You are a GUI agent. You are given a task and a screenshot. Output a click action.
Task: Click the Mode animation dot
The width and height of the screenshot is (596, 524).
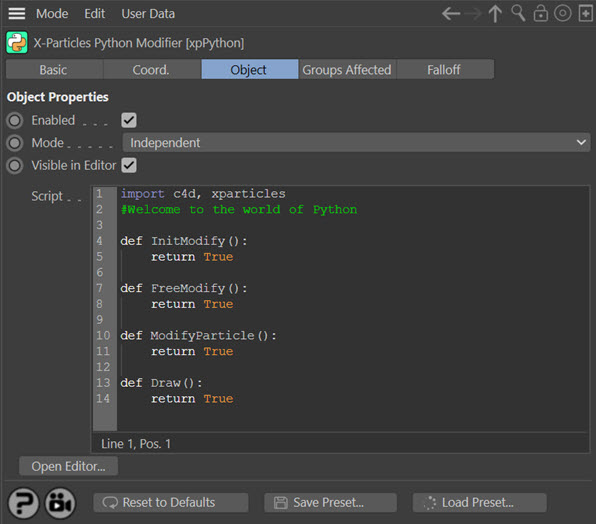(15, 143)
